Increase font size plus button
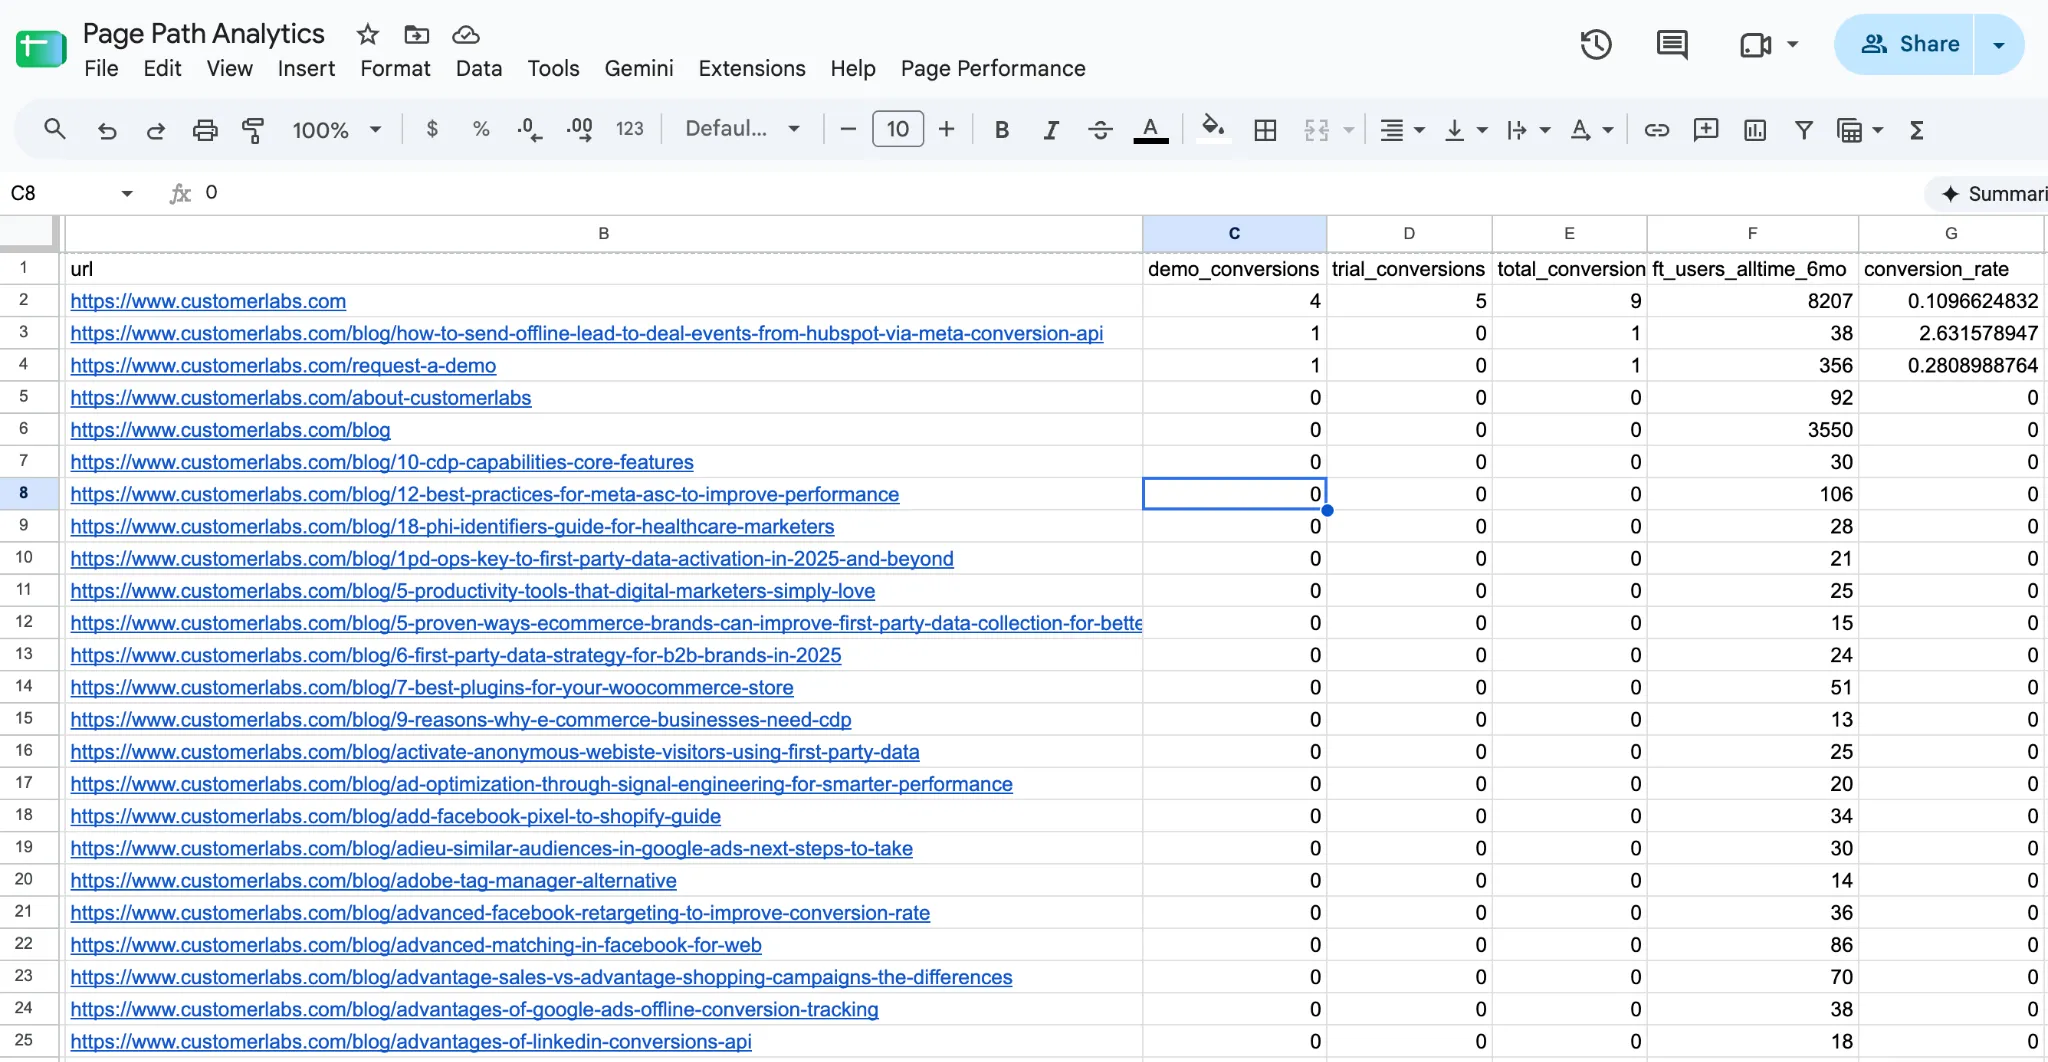The width and height of the screenshot is (2048, 1062). (x=947, y=129)
